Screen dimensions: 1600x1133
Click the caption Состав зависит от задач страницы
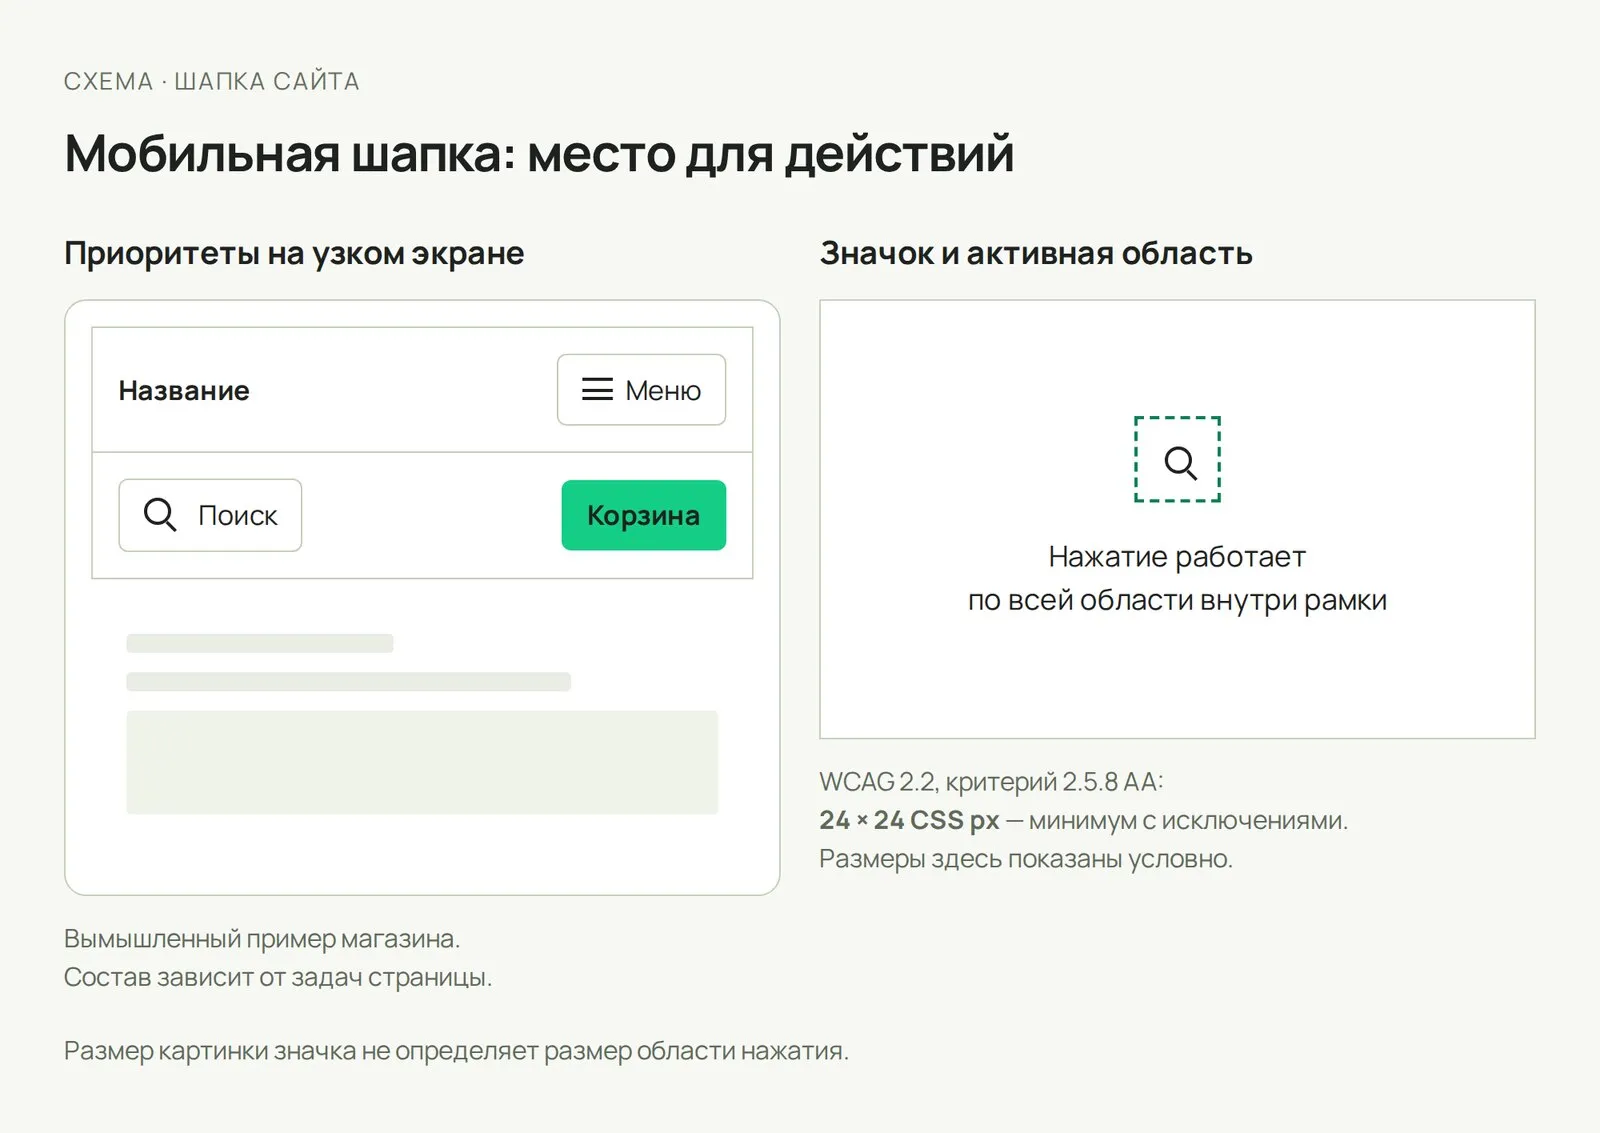click(x=278, y=978)
